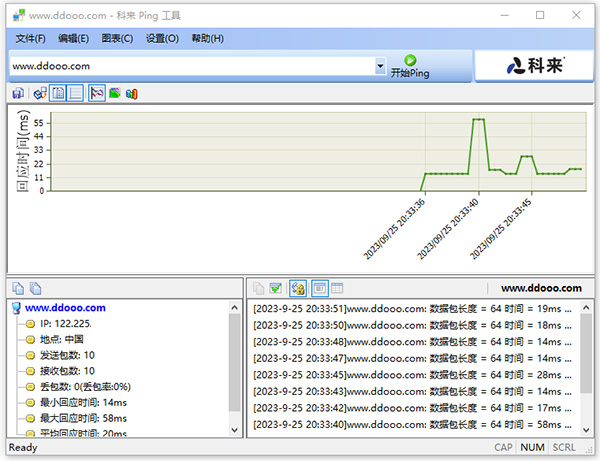Select the IP: 122.225. tree row
Image resolution: width=600 pixels, height=461 pixels.
point(66,324)
